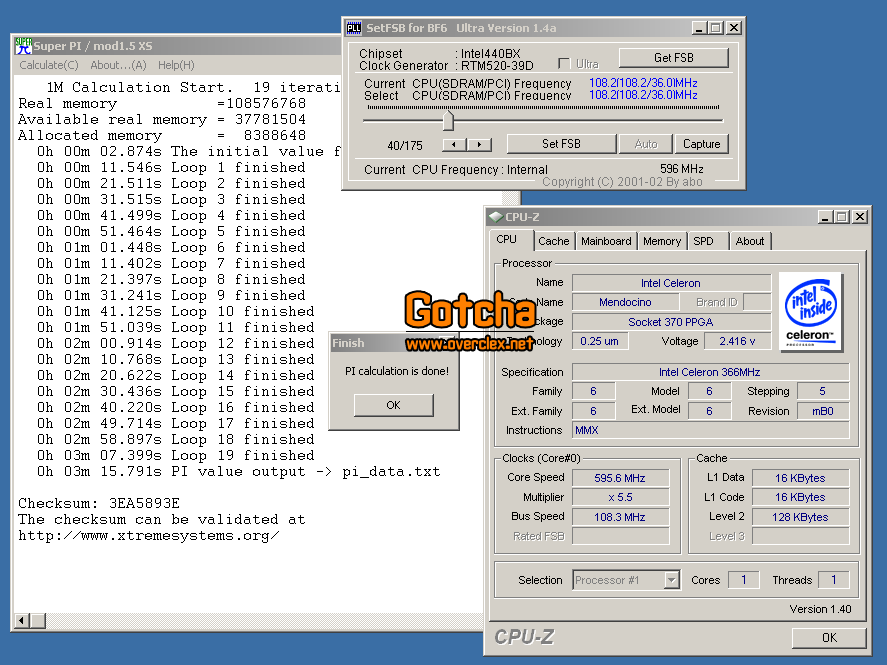
Task: Click the Intel Inside Celeron logo in CPU-Z
Action: click(811, 312)
